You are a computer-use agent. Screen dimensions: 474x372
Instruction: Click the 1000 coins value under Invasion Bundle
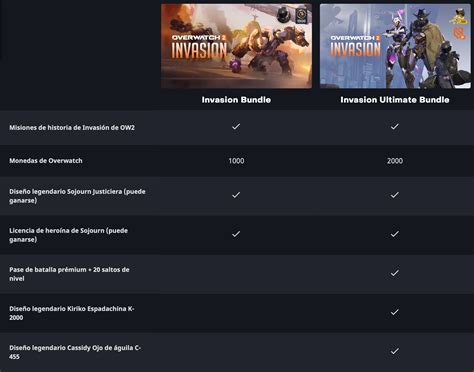pos(236,161)
